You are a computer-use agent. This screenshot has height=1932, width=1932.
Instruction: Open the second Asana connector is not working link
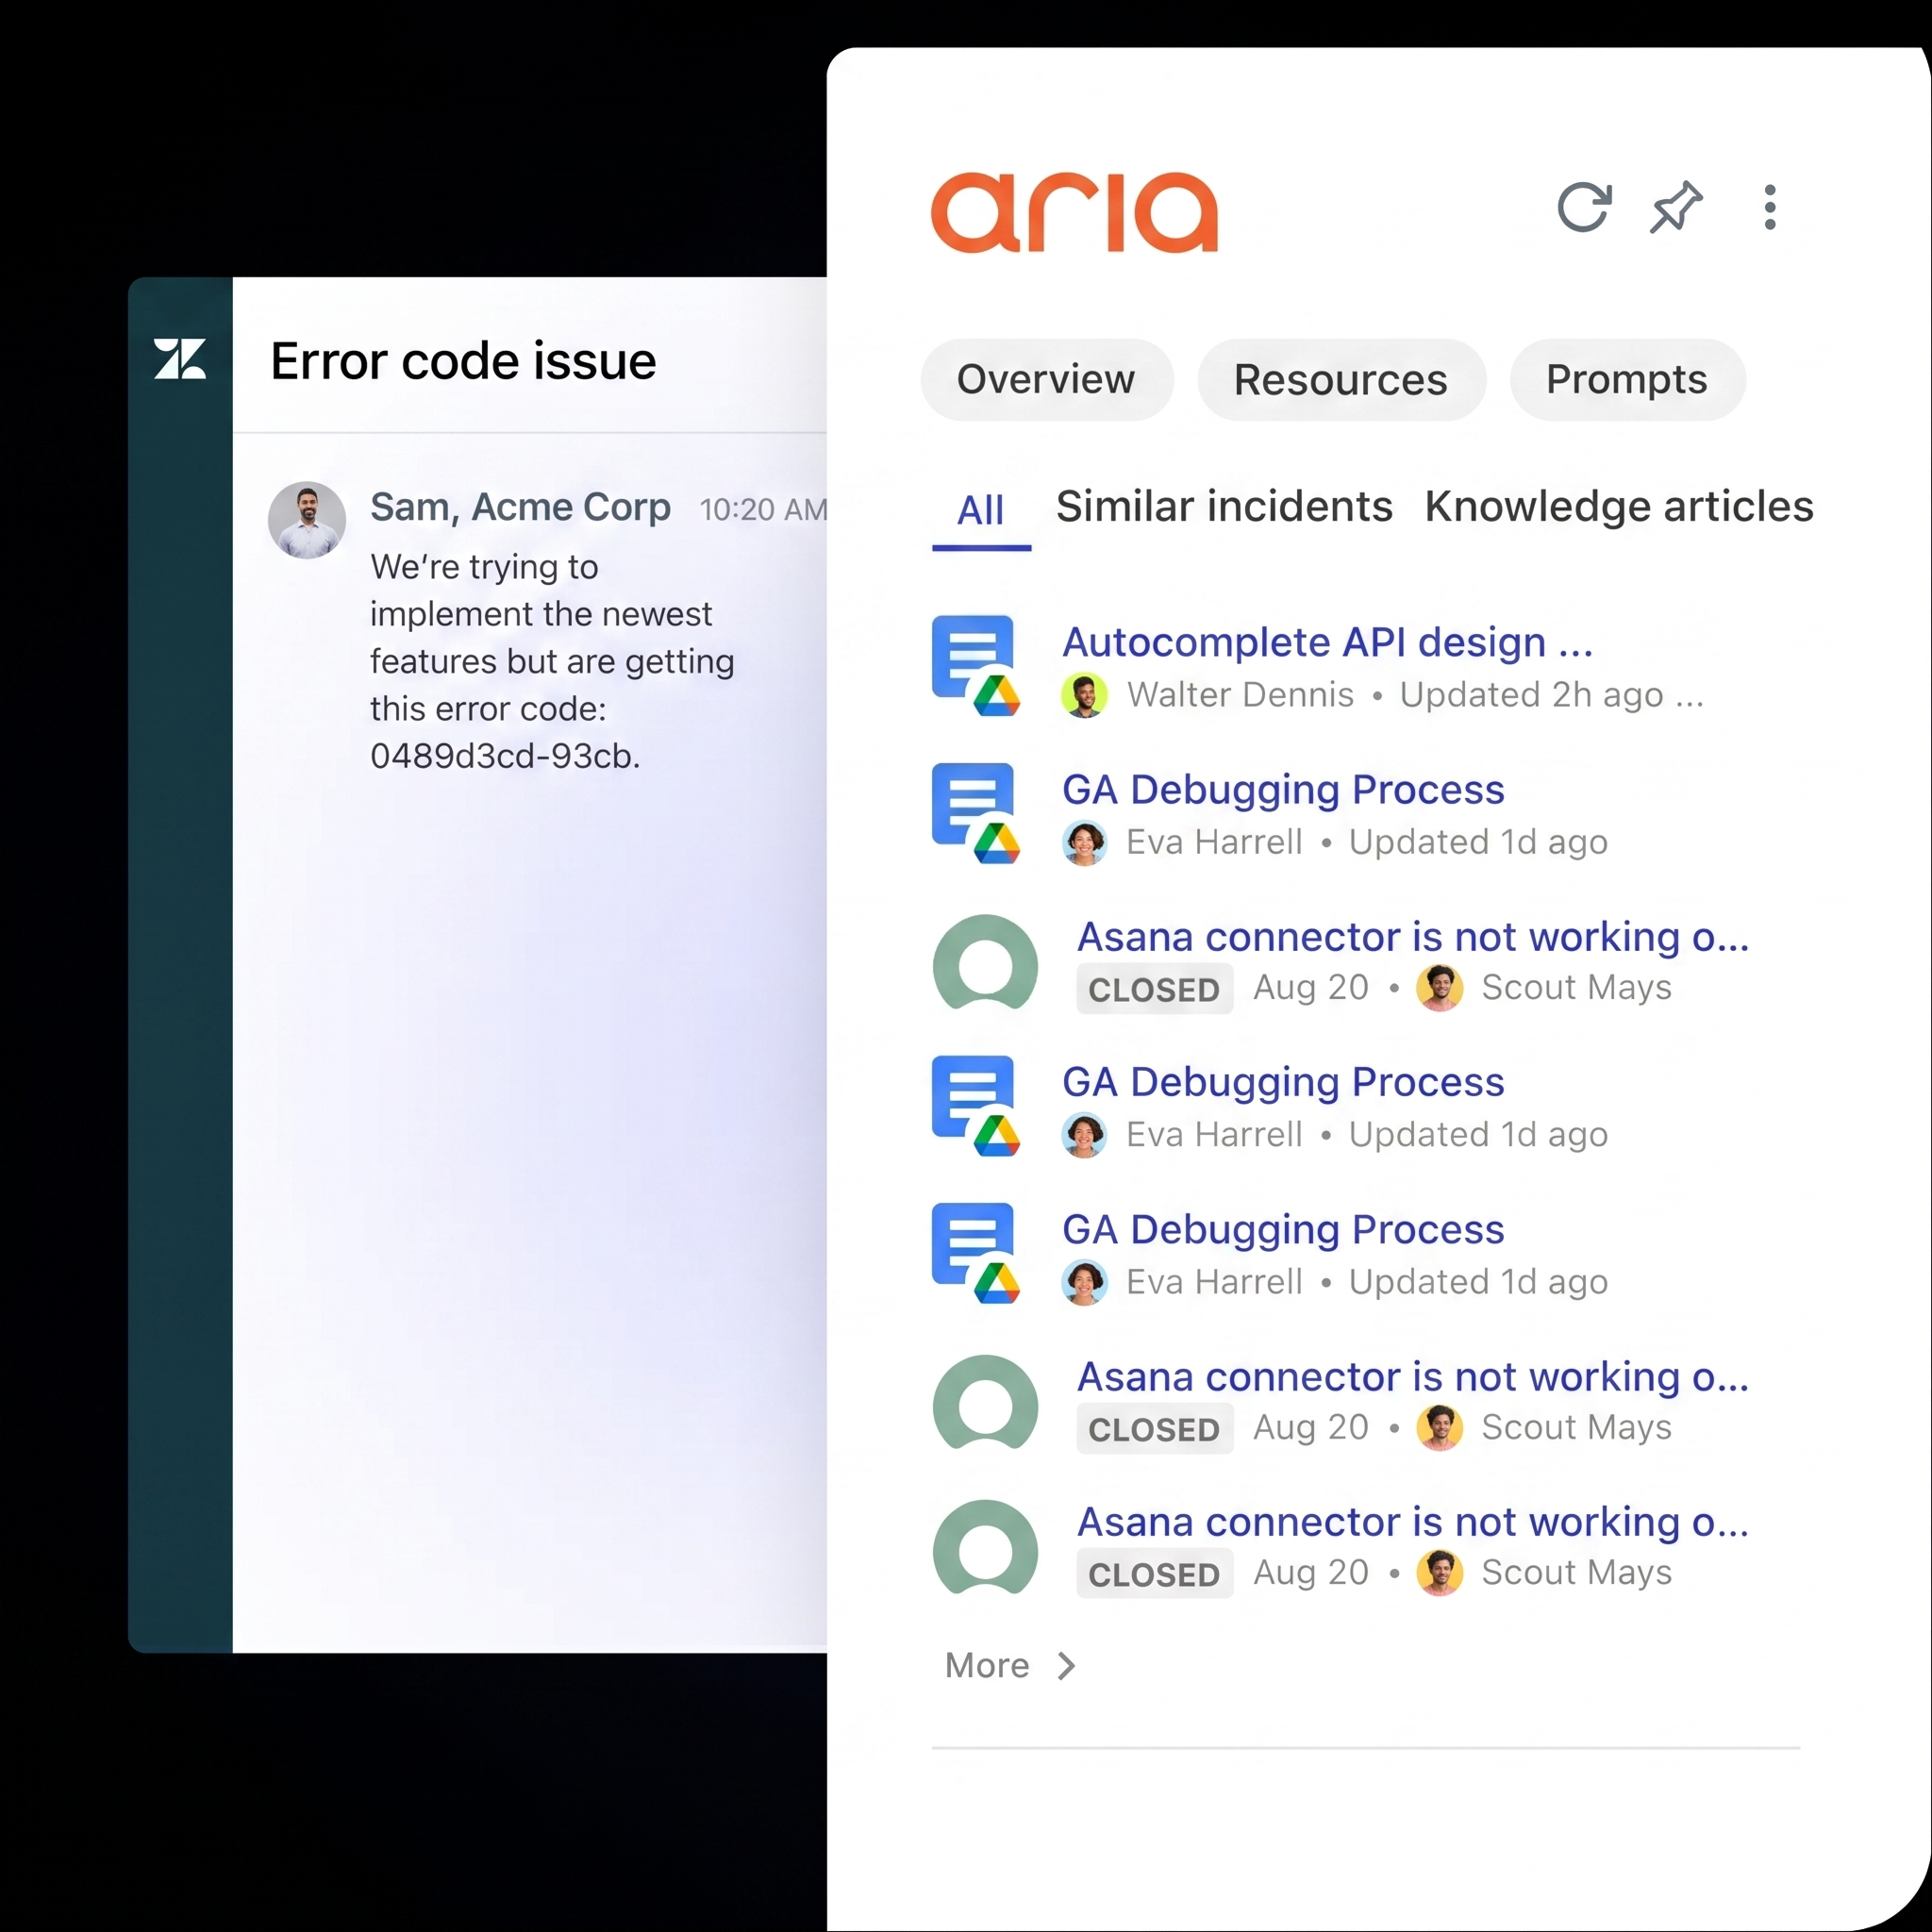click(x=1413, y=1377)
